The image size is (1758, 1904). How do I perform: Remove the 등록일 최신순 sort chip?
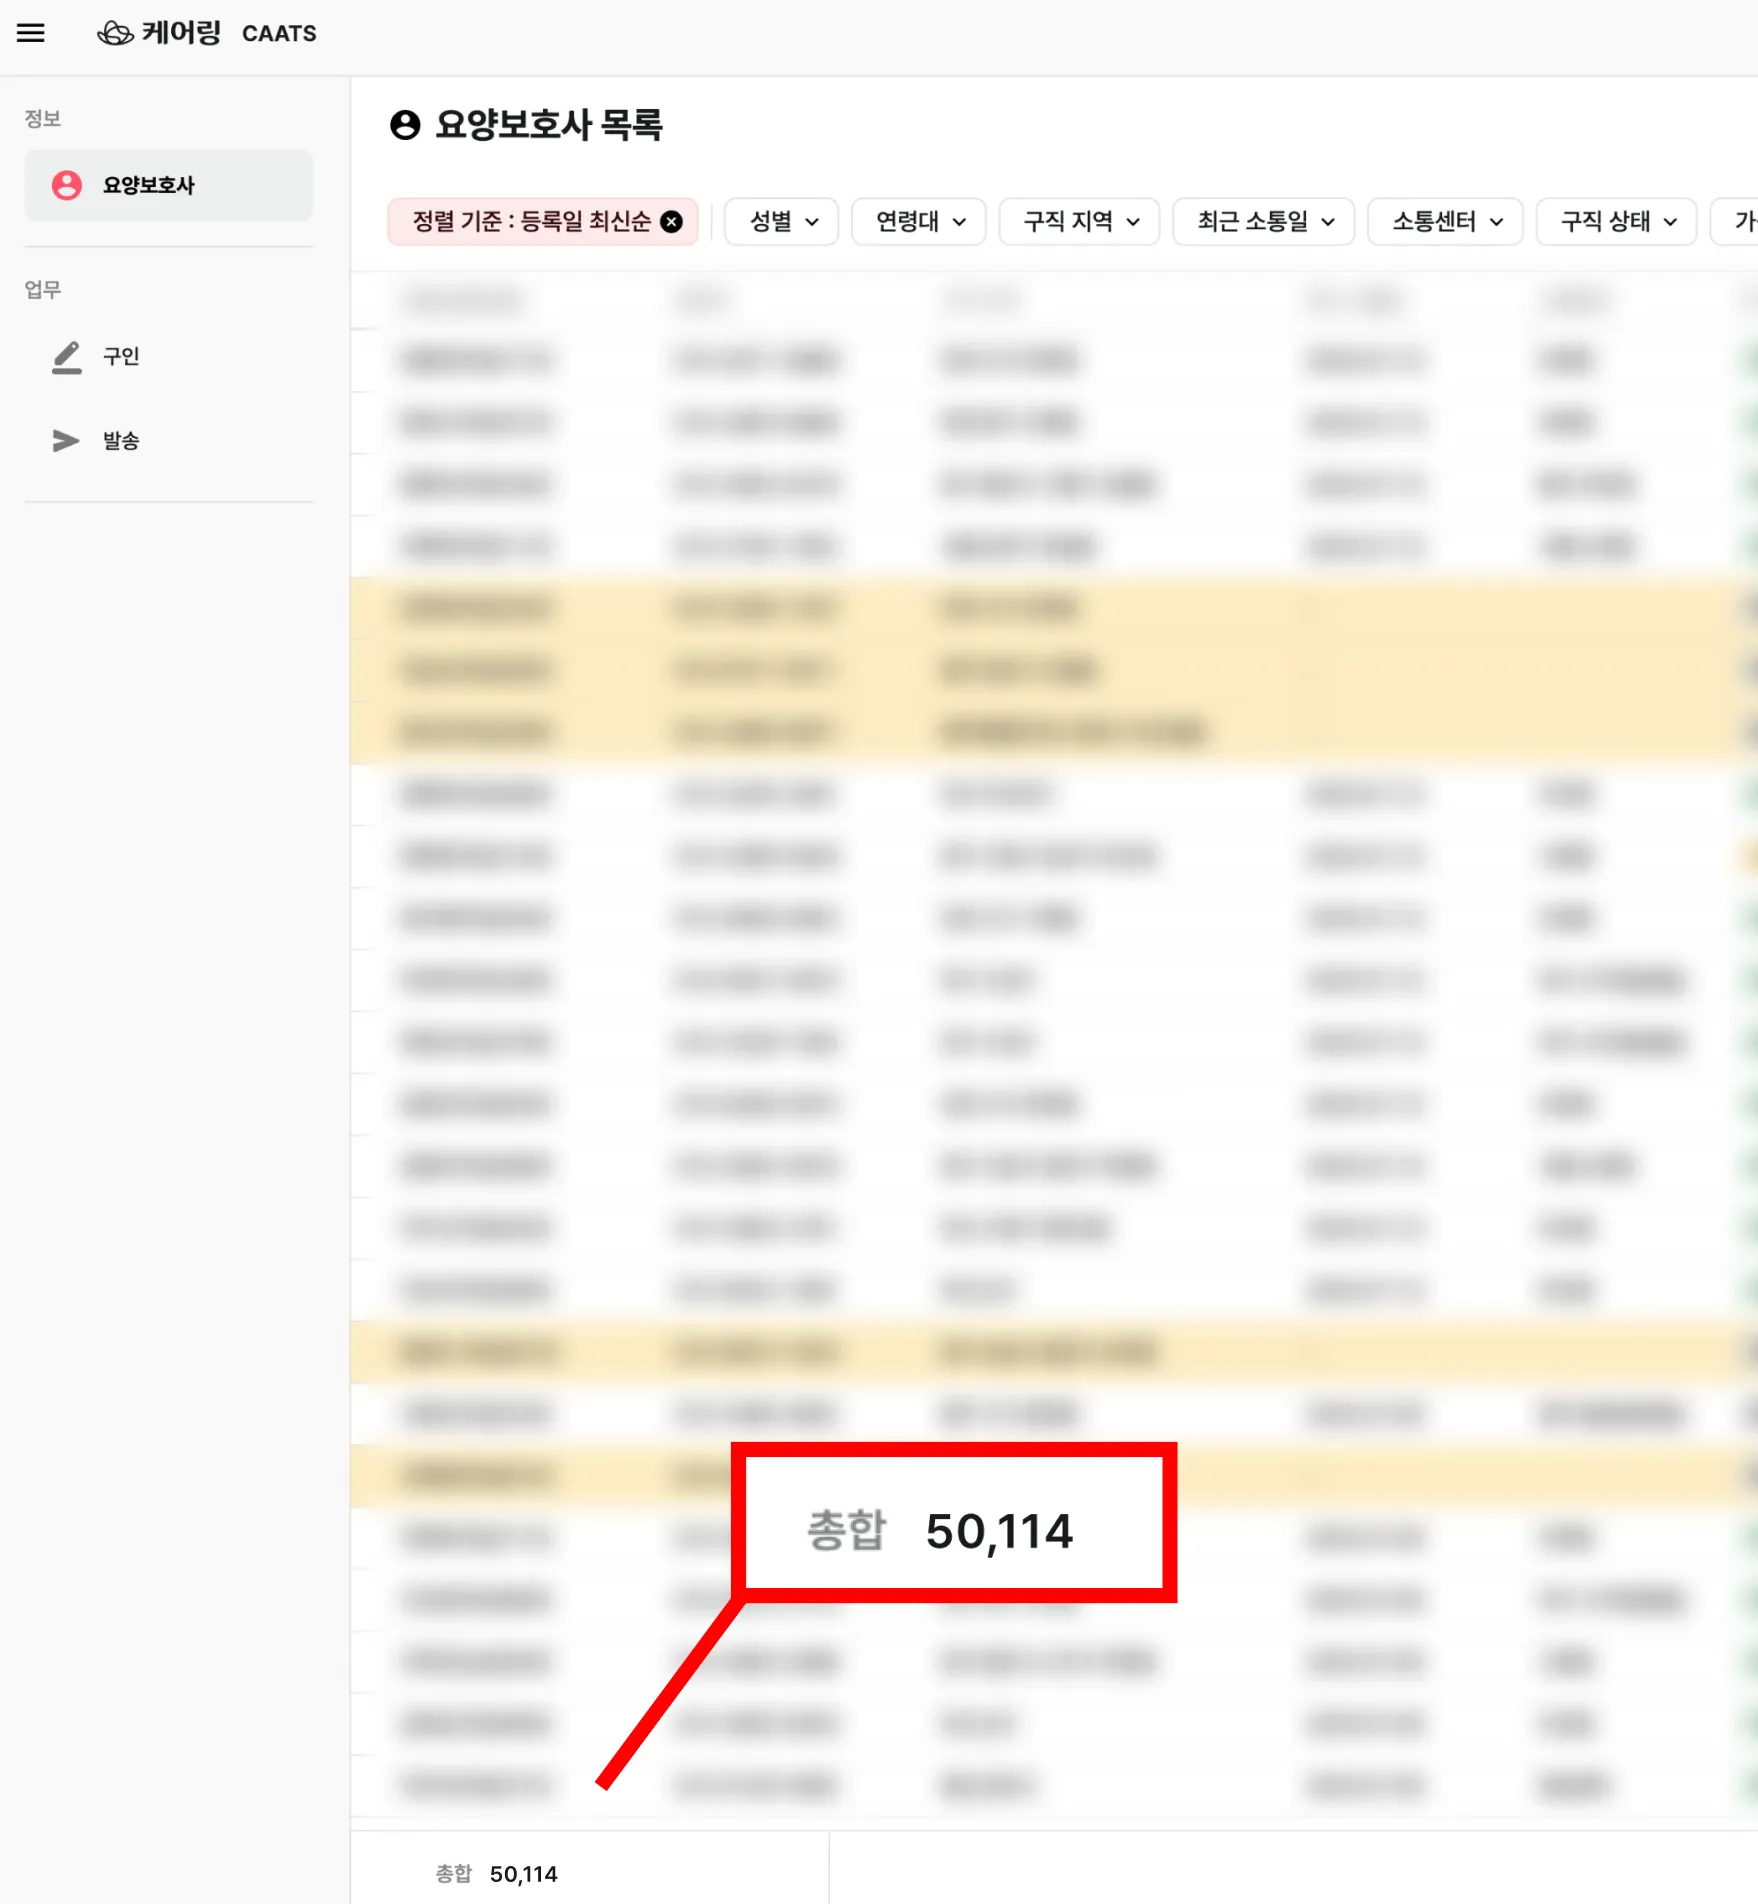pos(672,222)
